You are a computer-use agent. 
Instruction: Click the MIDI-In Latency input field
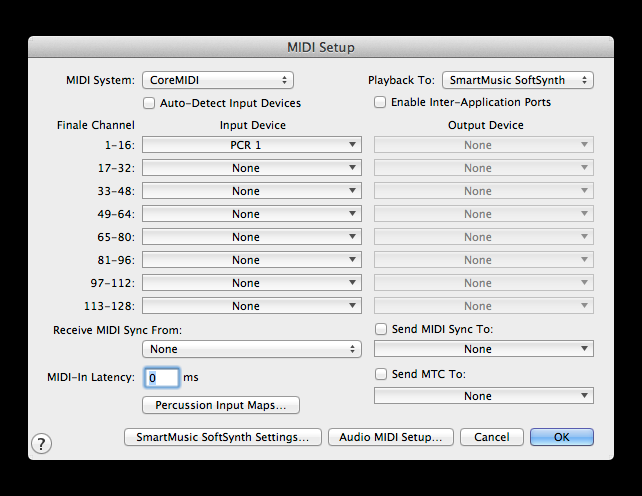pyautogui.click(x=162, y=378)
